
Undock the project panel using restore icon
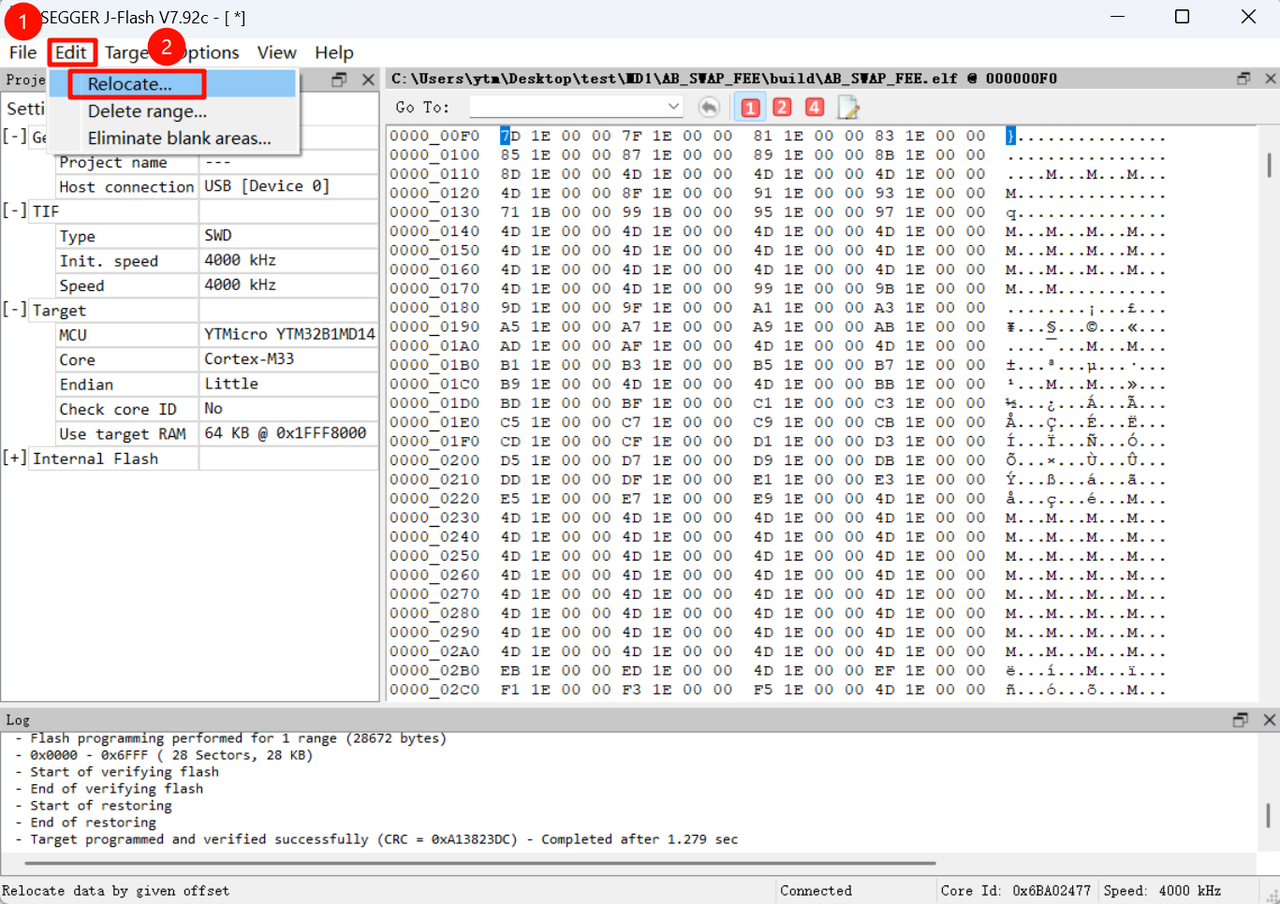pos(339,79)
